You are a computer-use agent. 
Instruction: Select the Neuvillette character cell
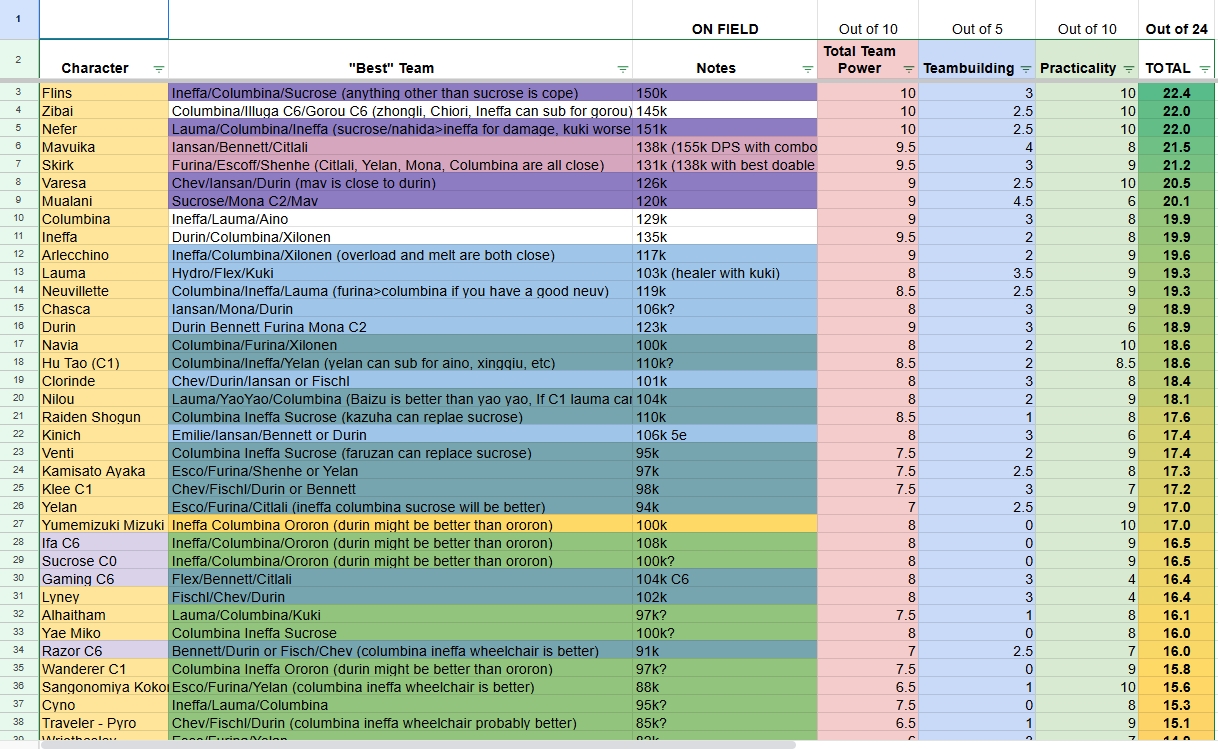[104, 291]
